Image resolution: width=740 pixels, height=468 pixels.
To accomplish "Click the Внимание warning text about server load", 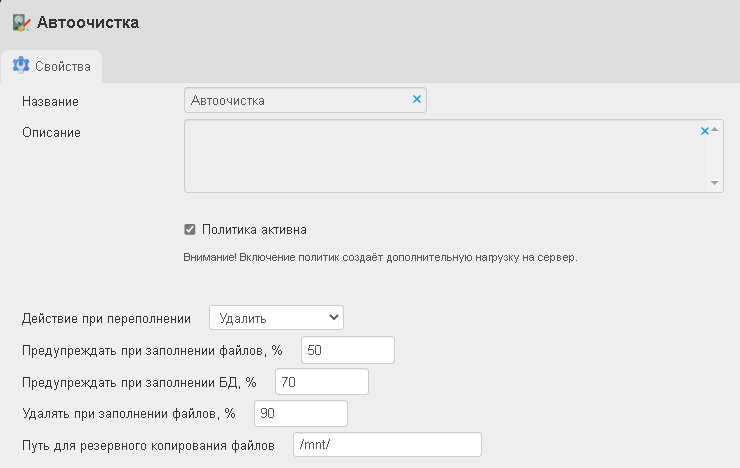I will pyautogui.click(x=381, y=257).
